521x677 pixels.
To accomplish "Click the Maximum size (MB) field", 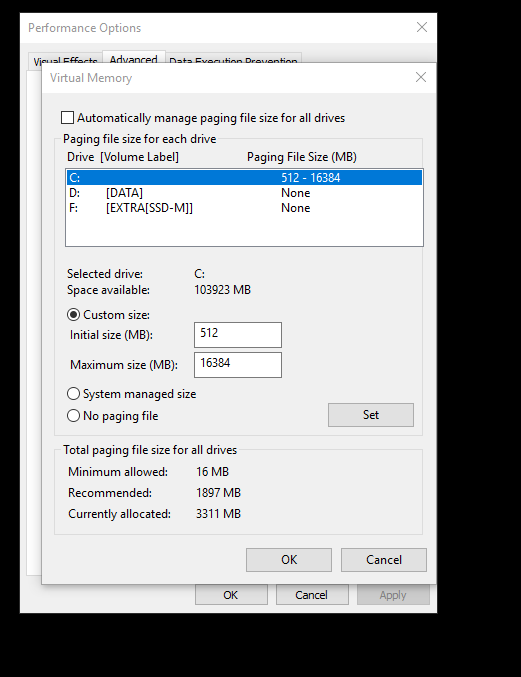I will pyautogui.click(x=238, y=365).
